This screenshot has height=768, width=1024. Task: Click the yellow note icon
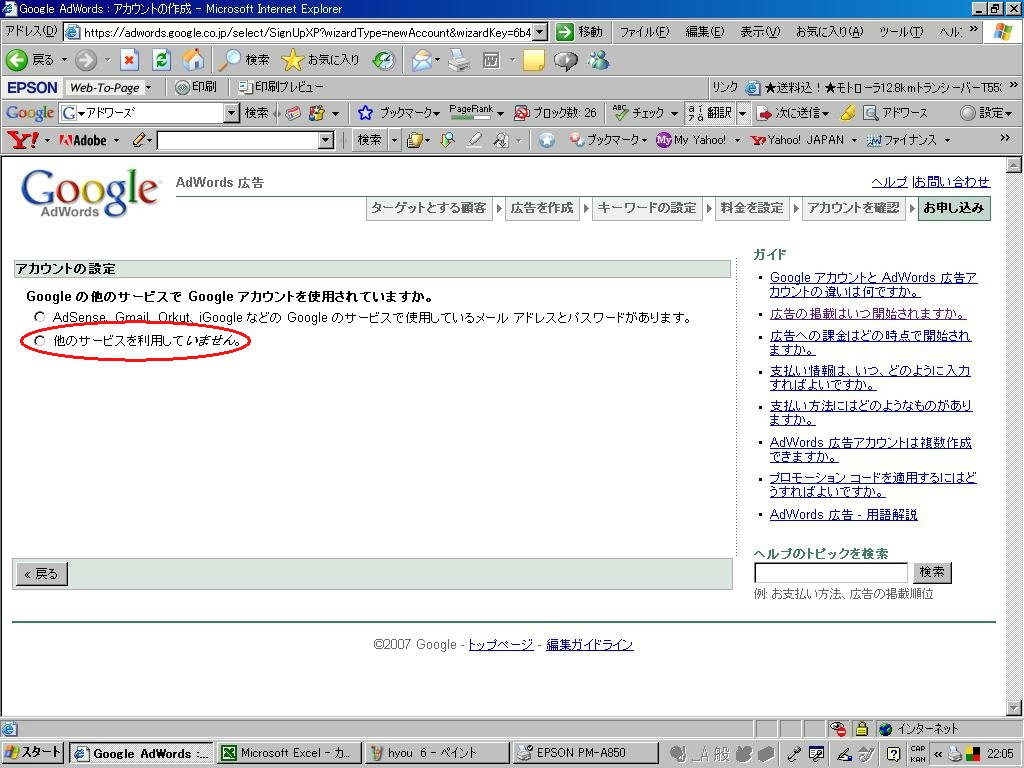tap(533, 60)
